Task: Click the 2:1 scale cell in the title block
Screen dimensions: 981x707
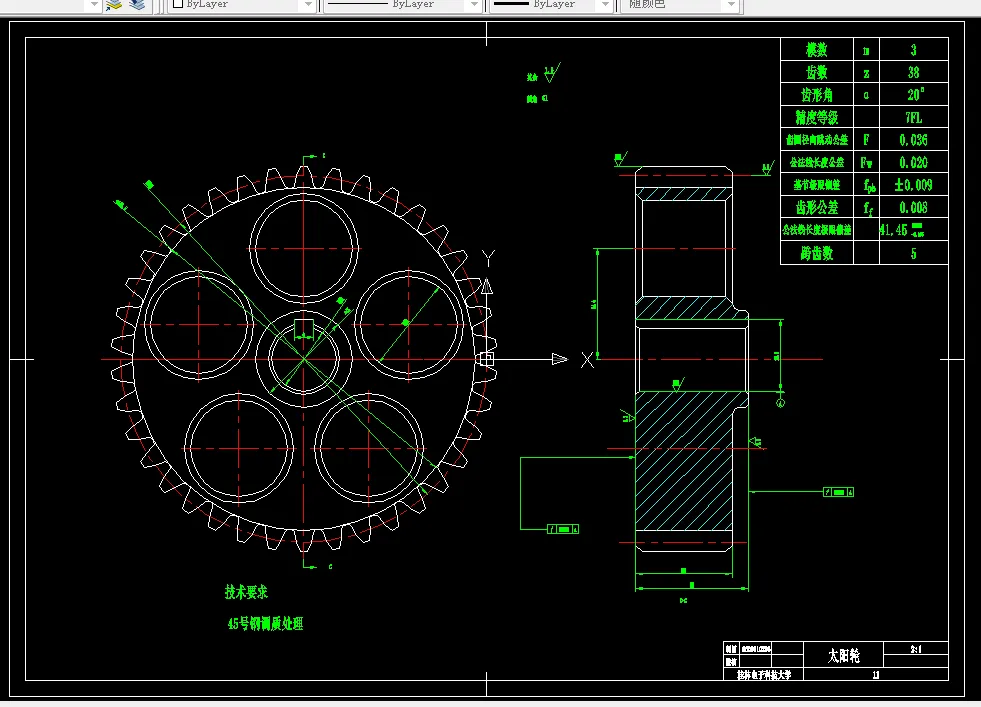Action: point(916,649)
